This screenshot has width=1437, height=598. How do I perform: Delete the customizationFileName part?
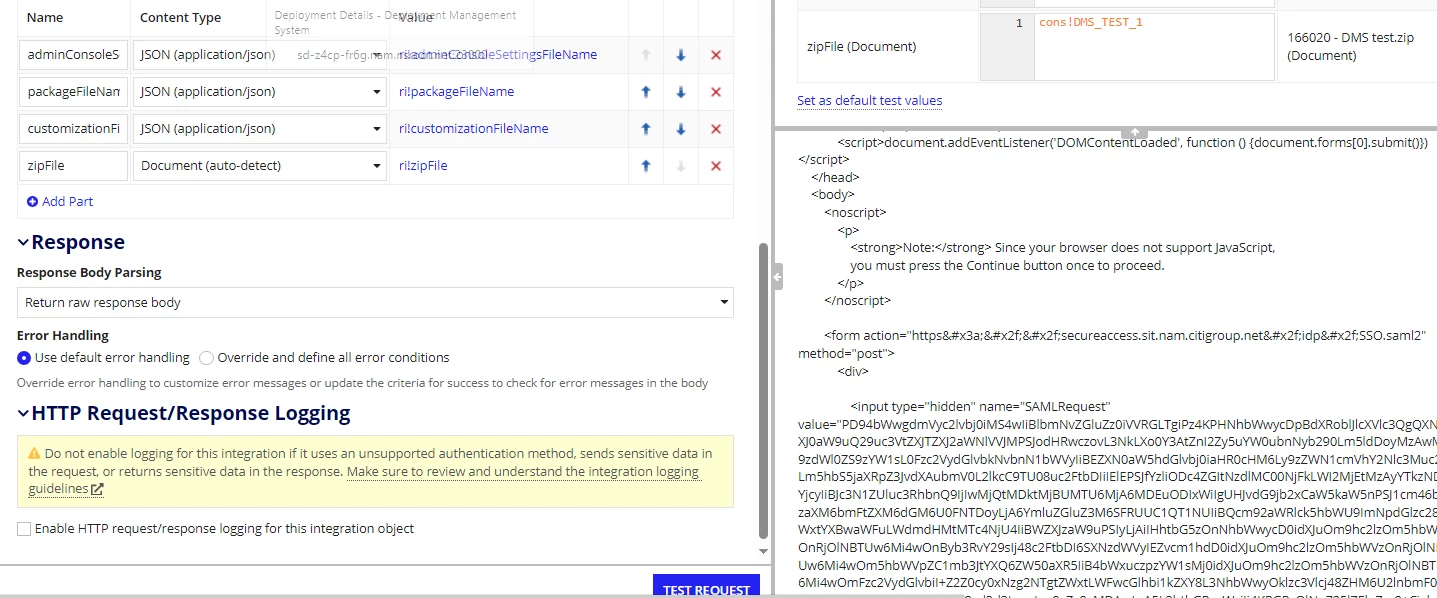pos(716,129)
